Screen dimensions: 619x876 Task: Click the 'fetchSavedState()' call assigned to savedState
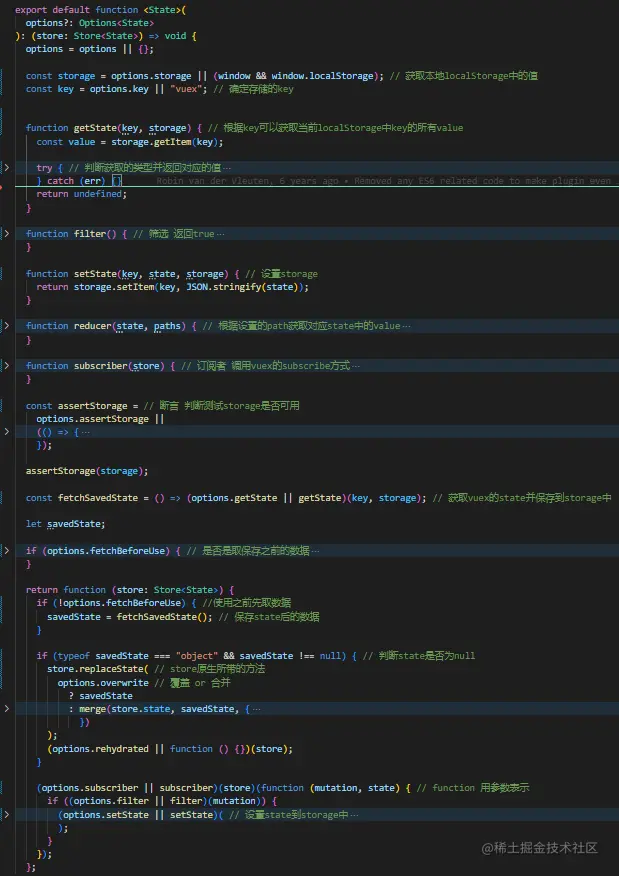point(164,617)
